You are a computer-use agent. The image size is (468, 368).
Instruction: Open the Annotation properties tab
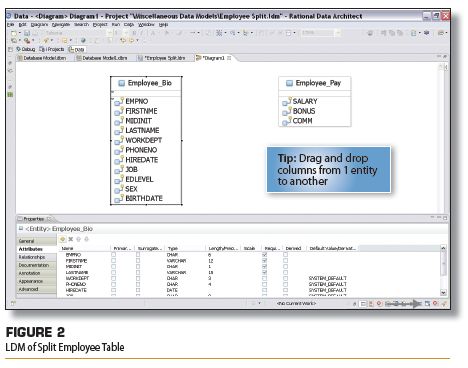37,273
